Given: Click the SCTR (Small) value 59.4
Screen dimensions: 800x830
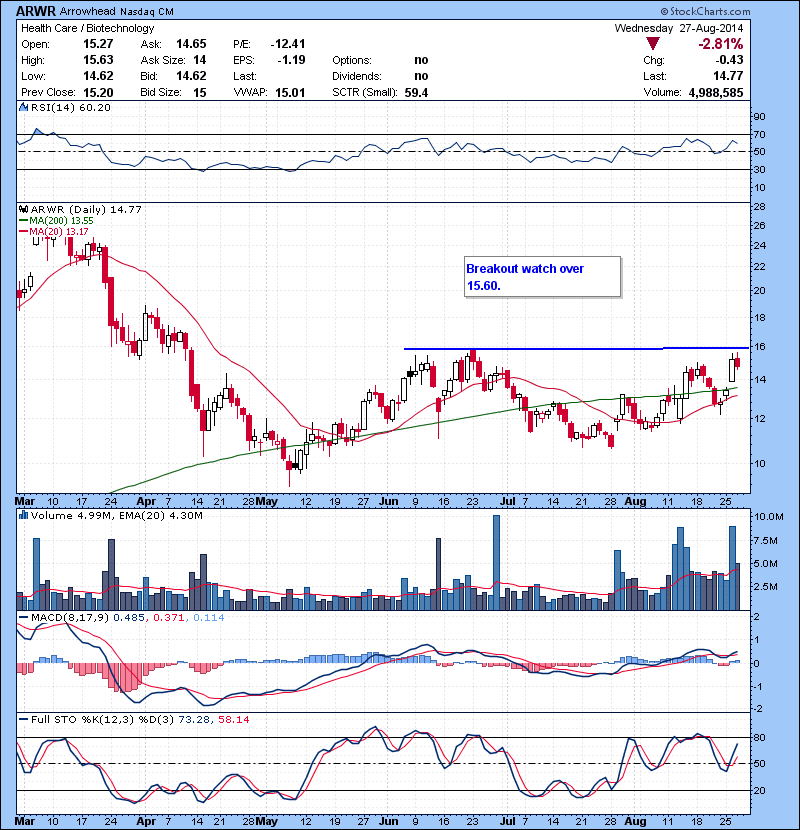Looking at the screenshot, I should [416, 93].
